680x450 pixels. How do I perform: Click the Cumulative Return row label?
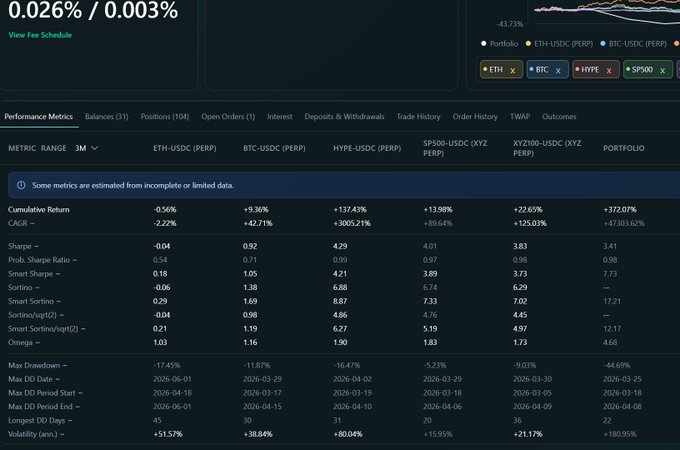(x=39, y=209)
